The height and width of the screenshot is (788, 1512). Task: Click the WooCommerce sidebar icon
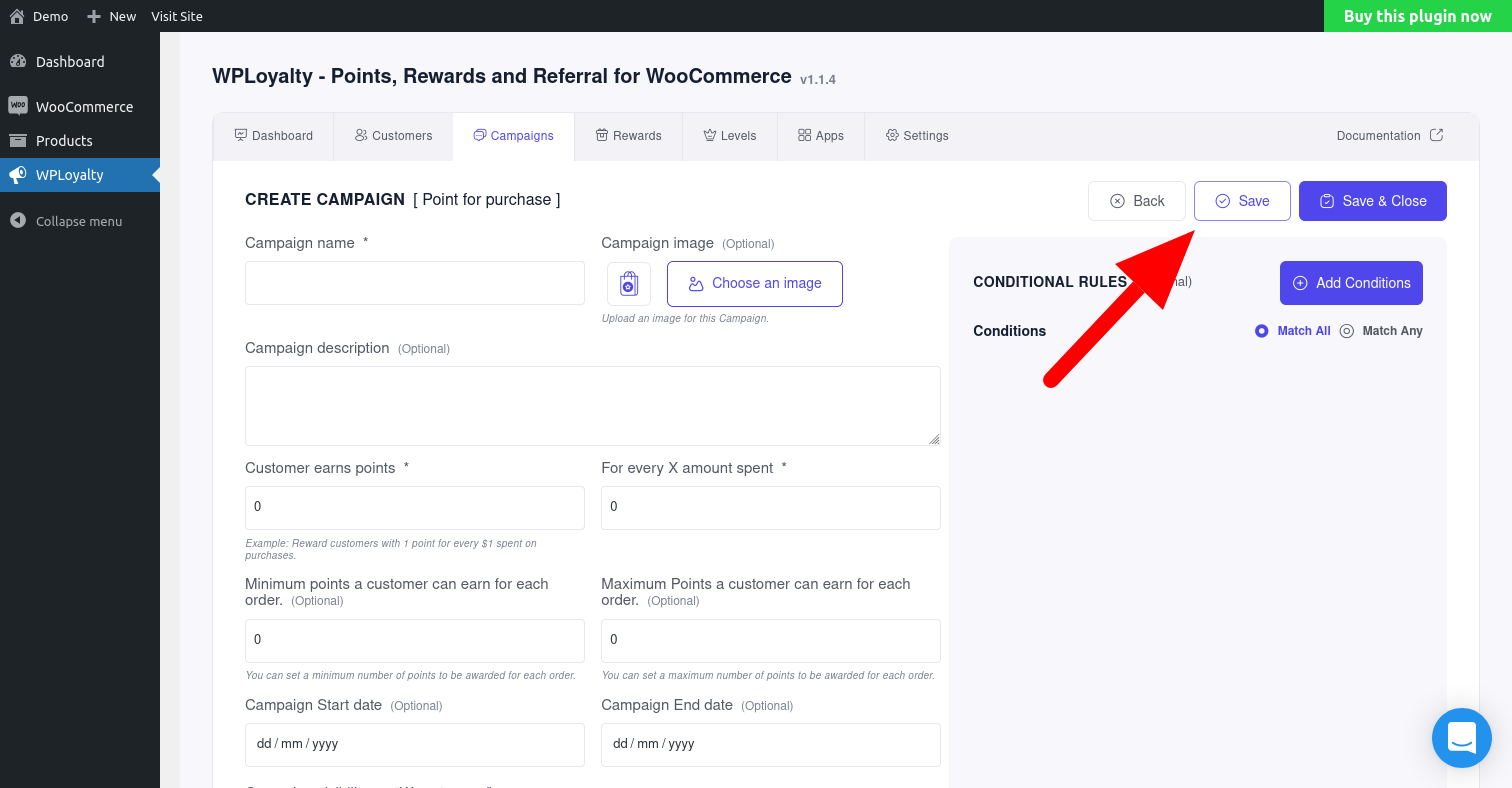pos(18,106)
